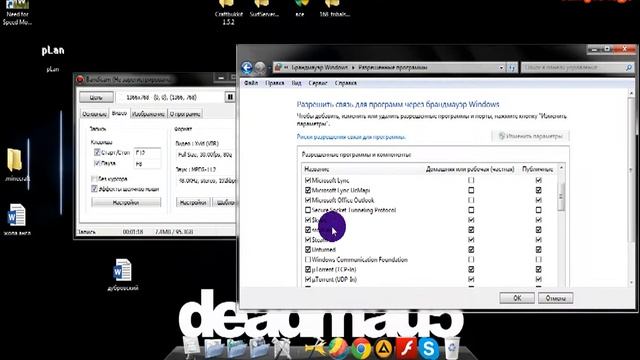Click Bandicam pause recording button
This screenshot has width=640, height=360.
[x=230, y=97]
